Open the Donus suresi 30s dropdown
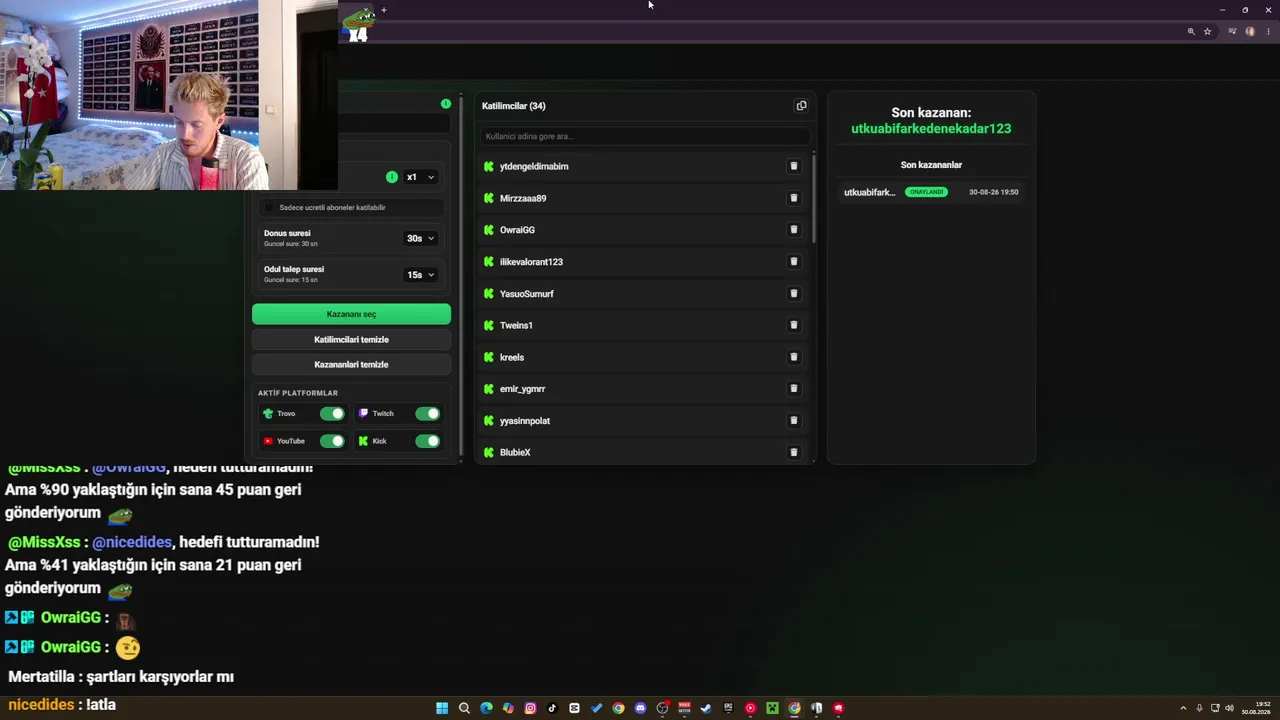The width and height of the screenshot is (1280, 720). [420, 239]
